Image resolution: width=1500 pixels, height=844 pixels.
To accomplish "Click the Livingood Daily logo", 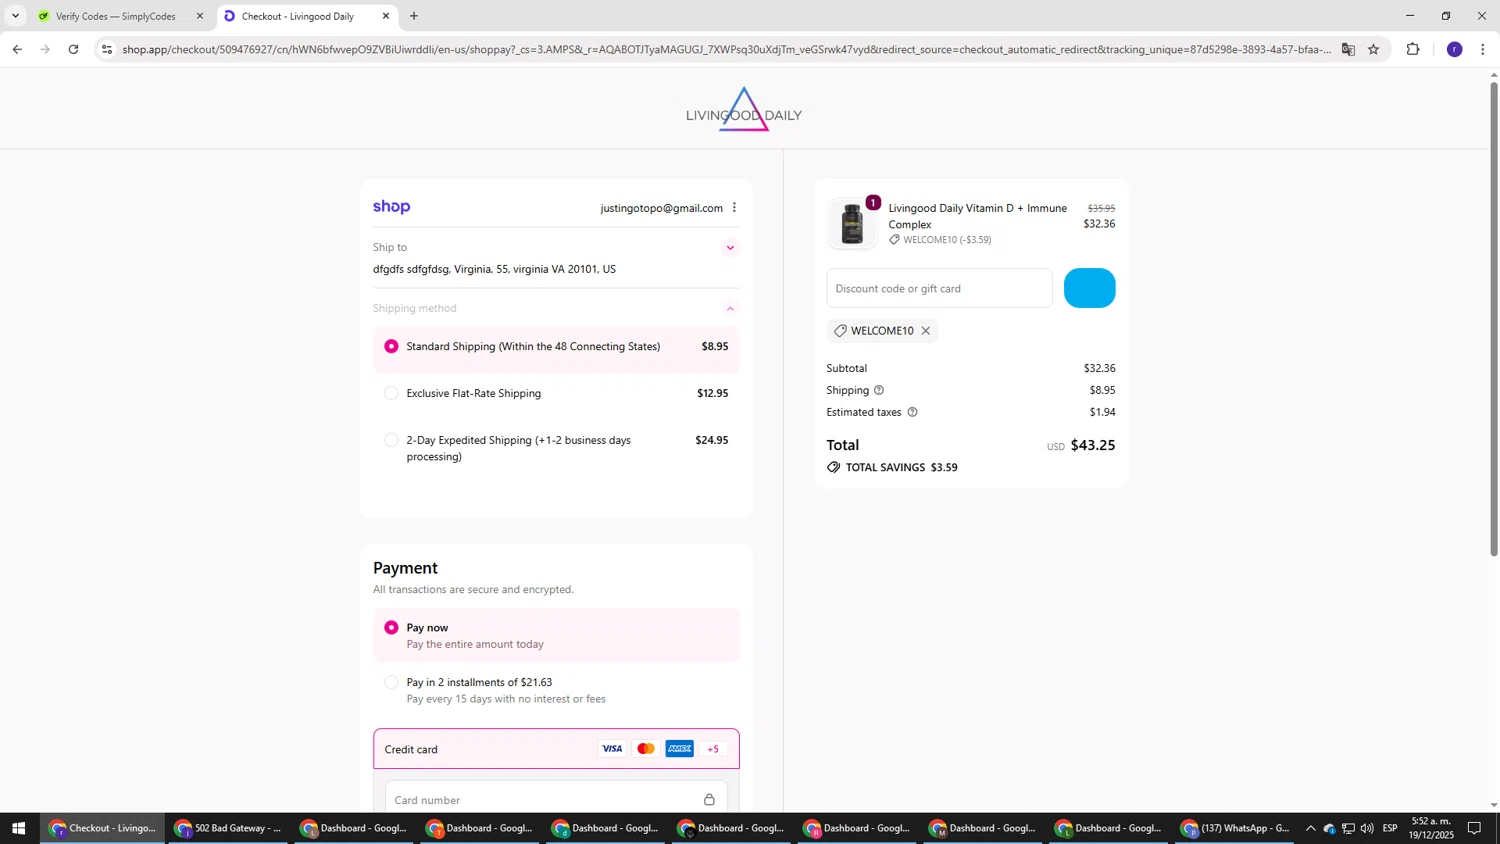I will coord(744,110).
